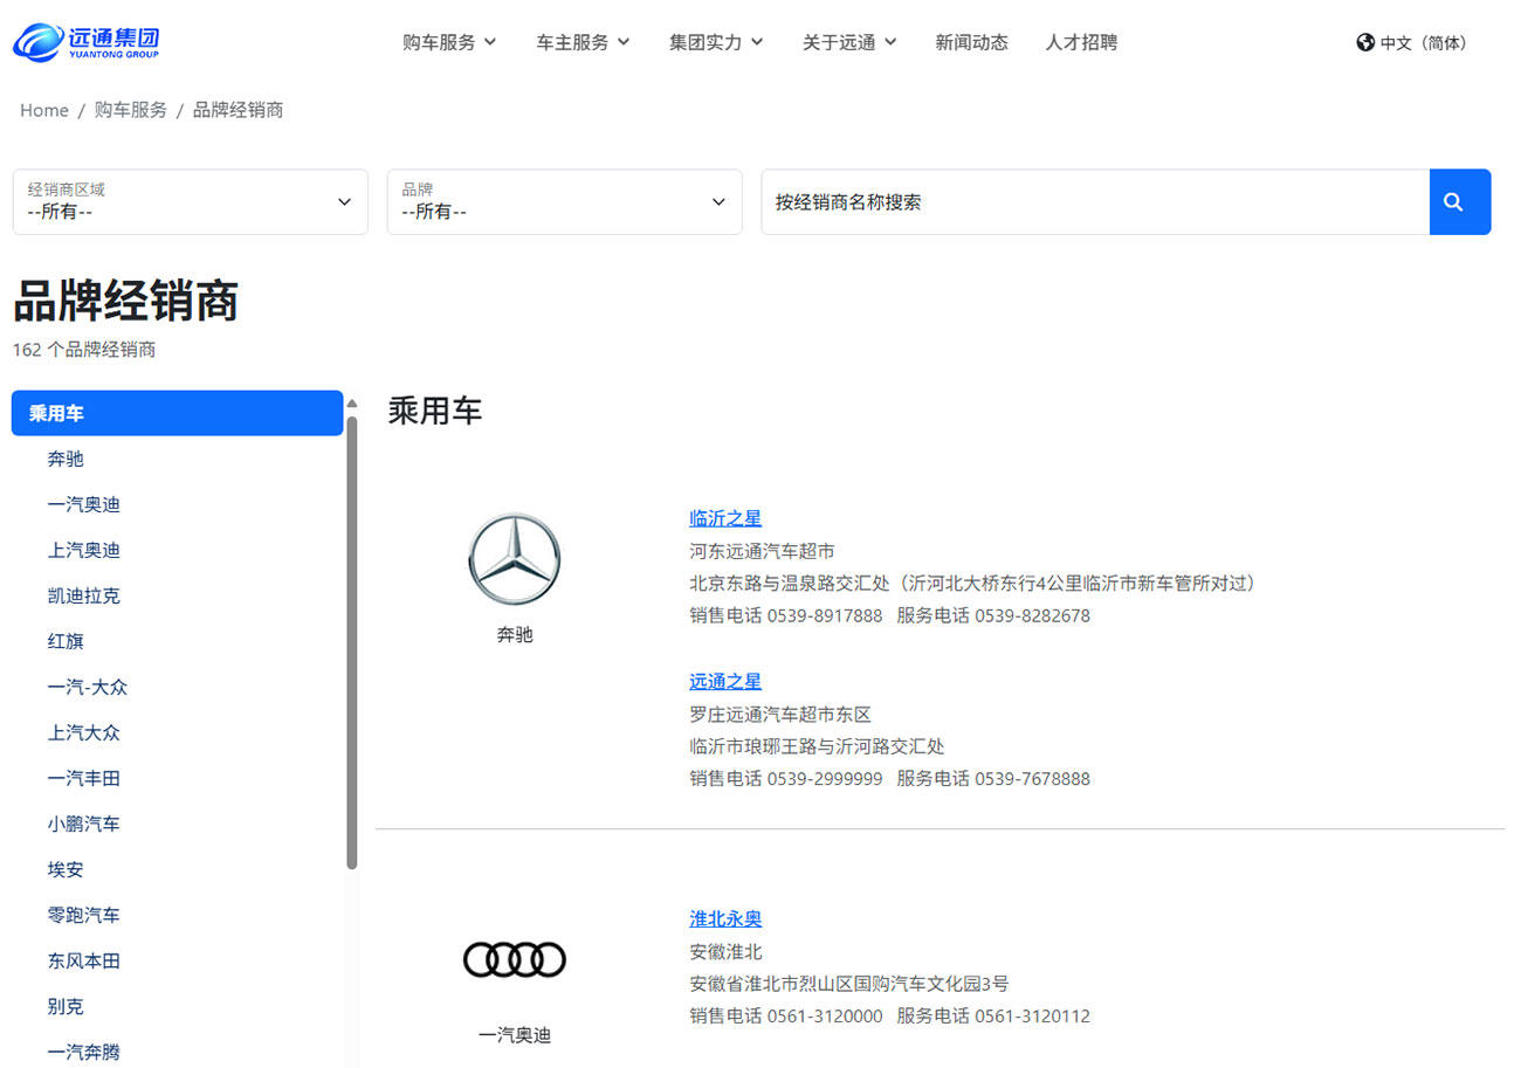
Task: Type in the dealer name search field
Action: pyautogui.click(x=1095, y=202)
